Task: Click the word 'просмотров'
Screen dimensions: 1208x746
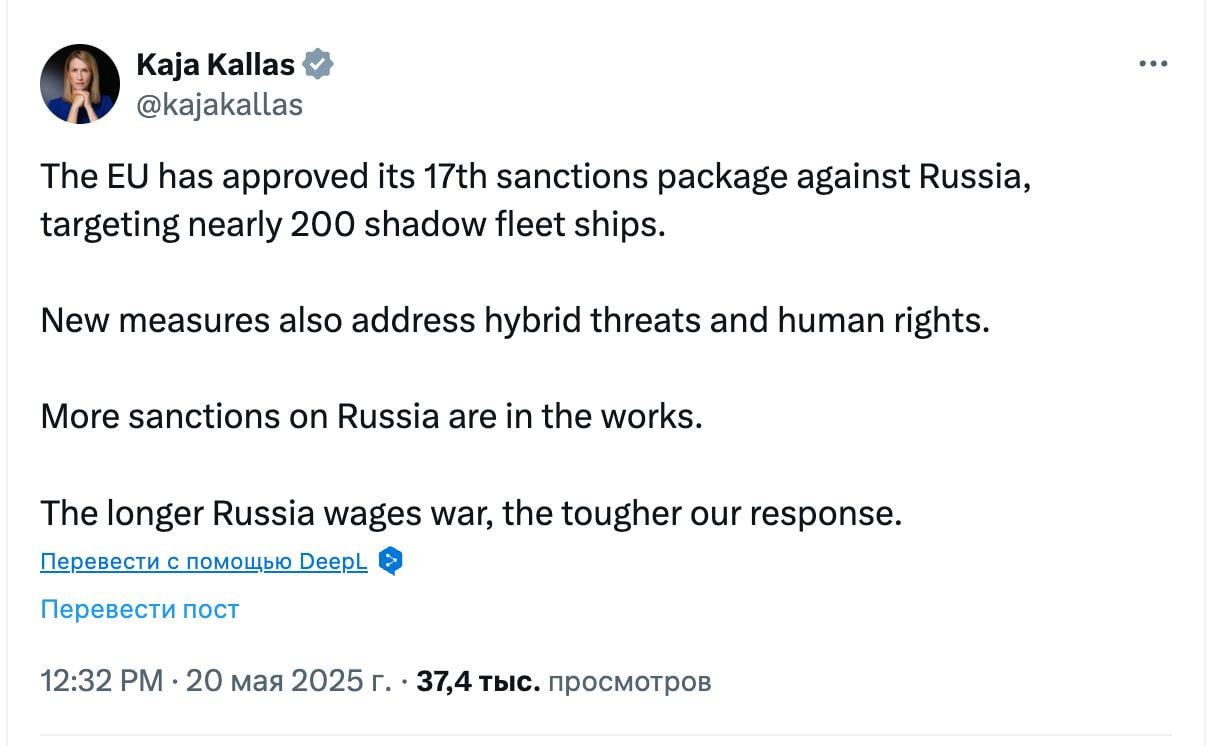Action: [x=630, y=681]
